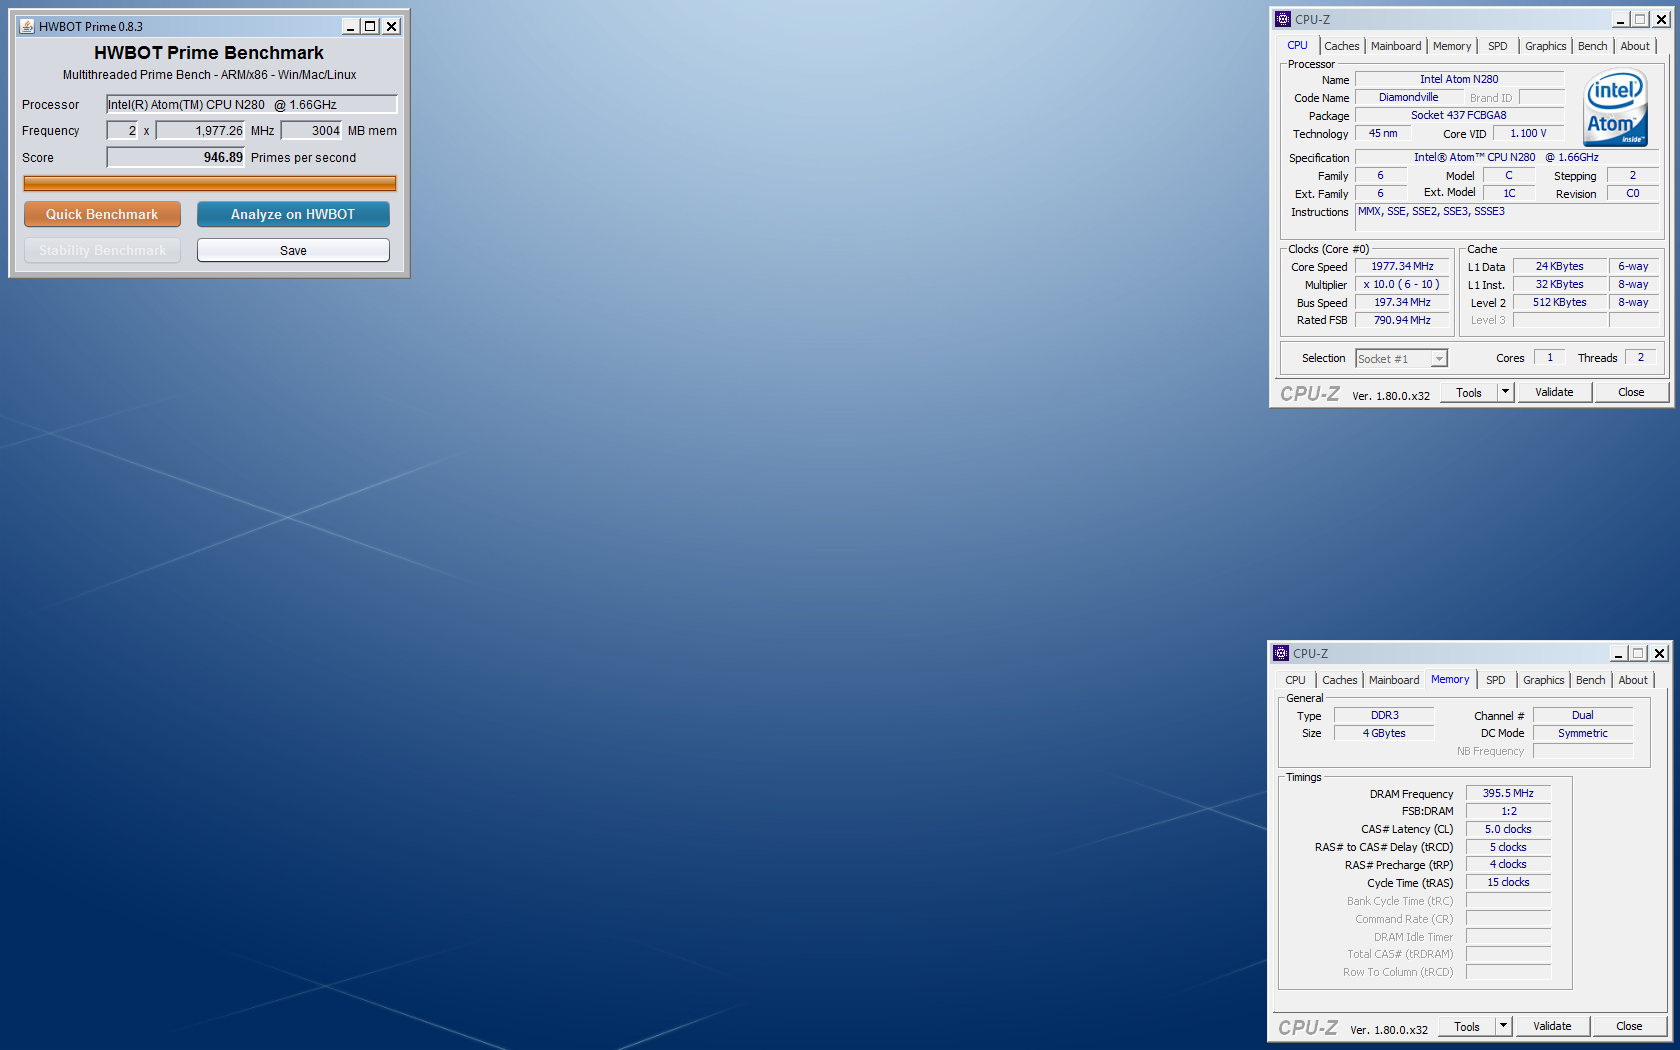Open Bench tab in bottom CPU-Z window

(1591, 680)
